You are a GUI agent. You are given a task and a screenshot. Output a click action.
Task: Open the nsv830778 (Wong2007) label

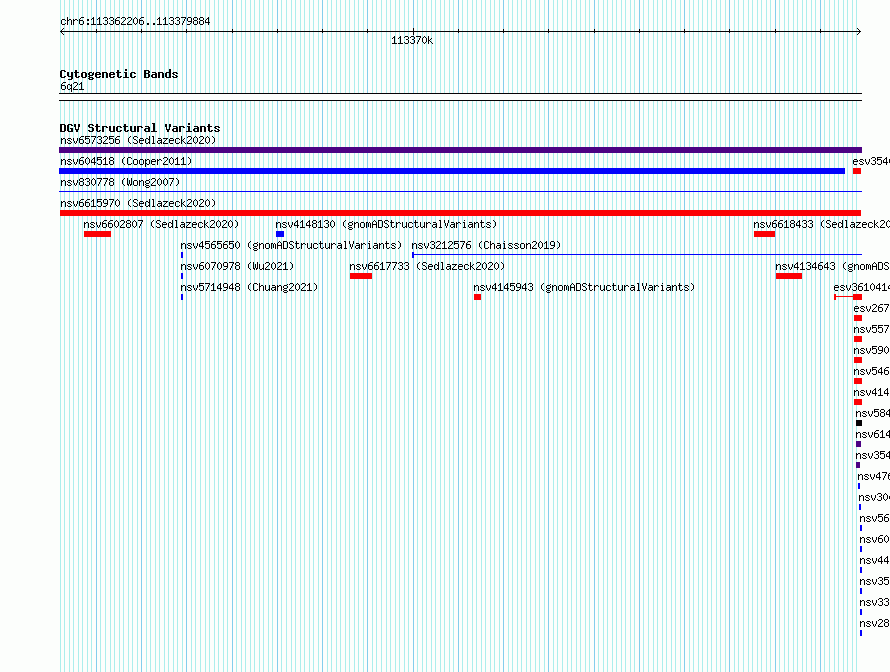(120, 182)
